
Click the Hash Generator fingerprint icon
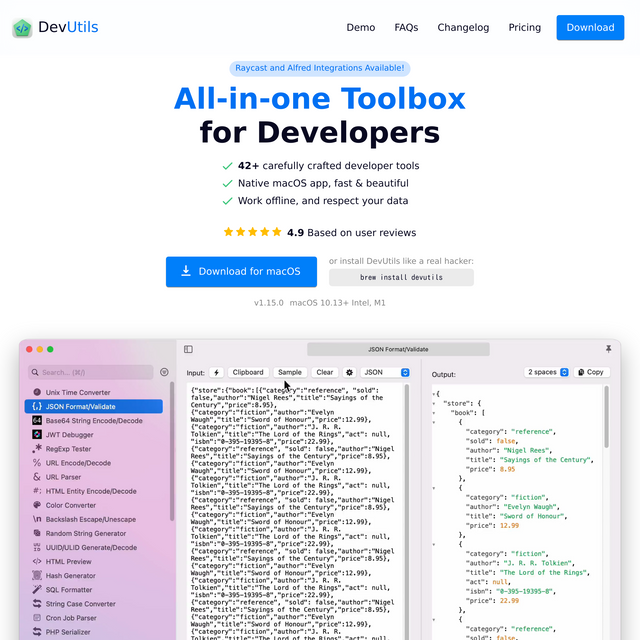click(x=37, y=576)
